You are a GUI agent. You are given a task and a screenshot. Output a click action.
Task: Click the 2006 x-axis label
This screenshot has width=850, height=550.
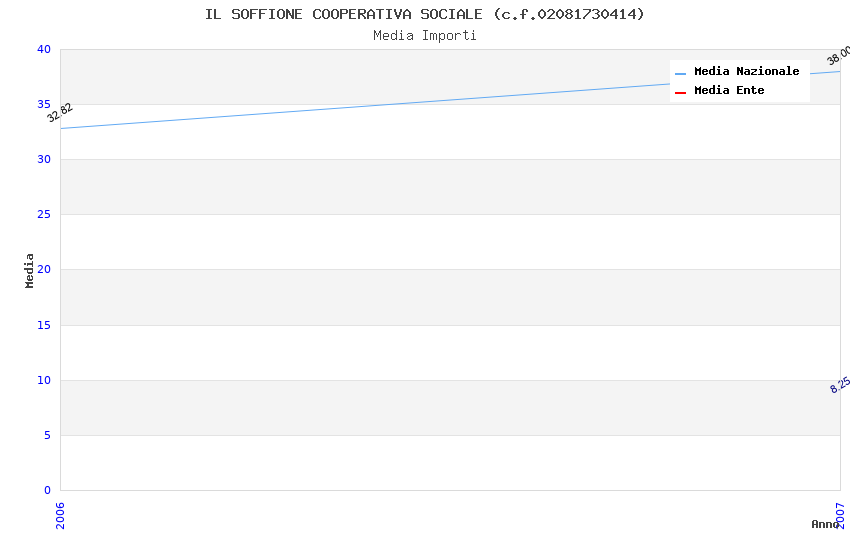click(x=60, y=515)
